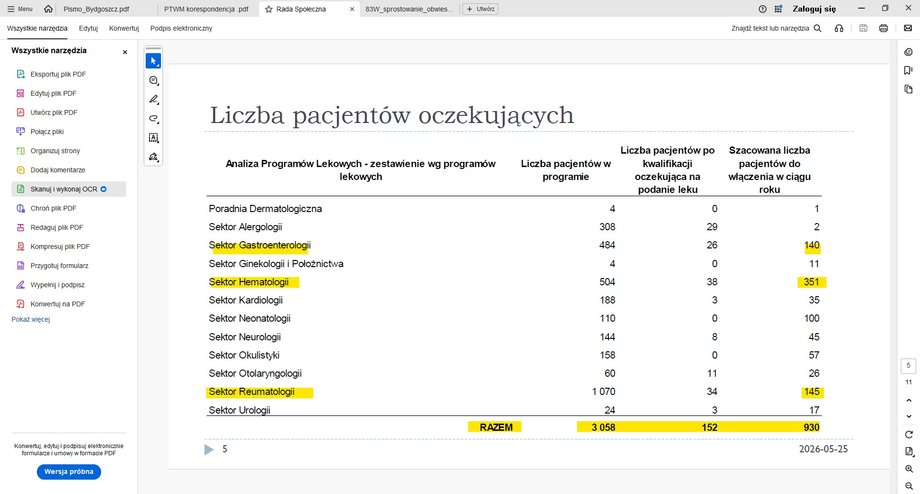
Task: Switch to 83W_sprostowanie_obwies... tab
Action: click(409, 9)
